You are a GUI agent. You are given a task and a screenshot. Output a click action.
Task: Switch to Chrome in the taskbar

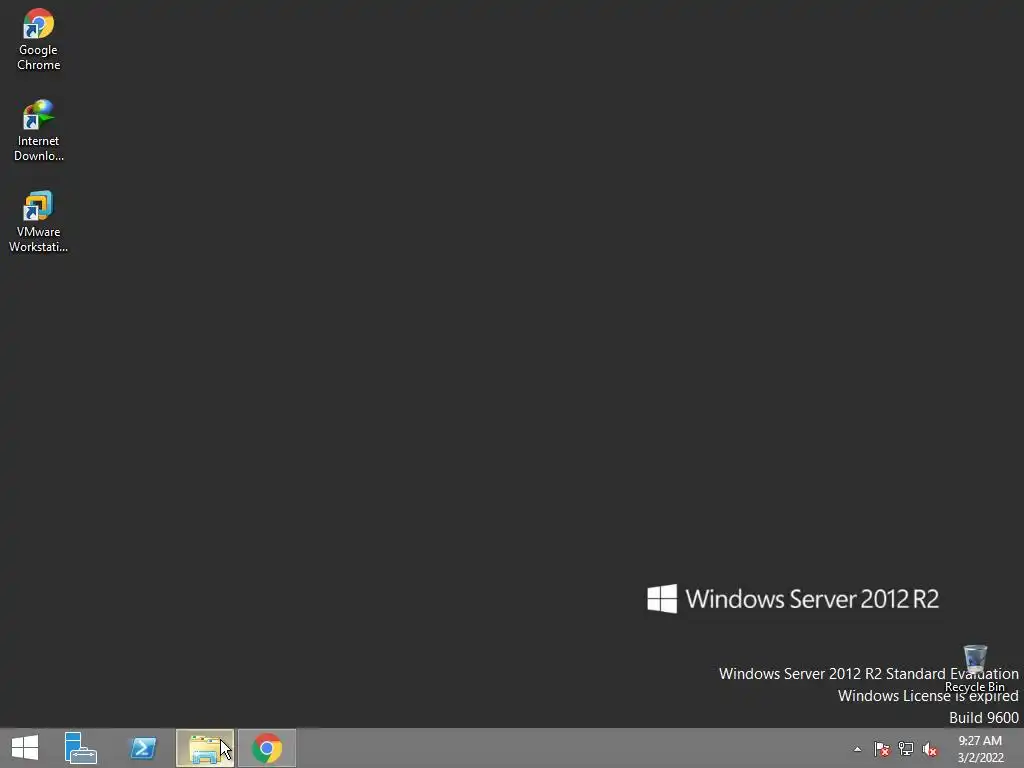tap(267, 748)
